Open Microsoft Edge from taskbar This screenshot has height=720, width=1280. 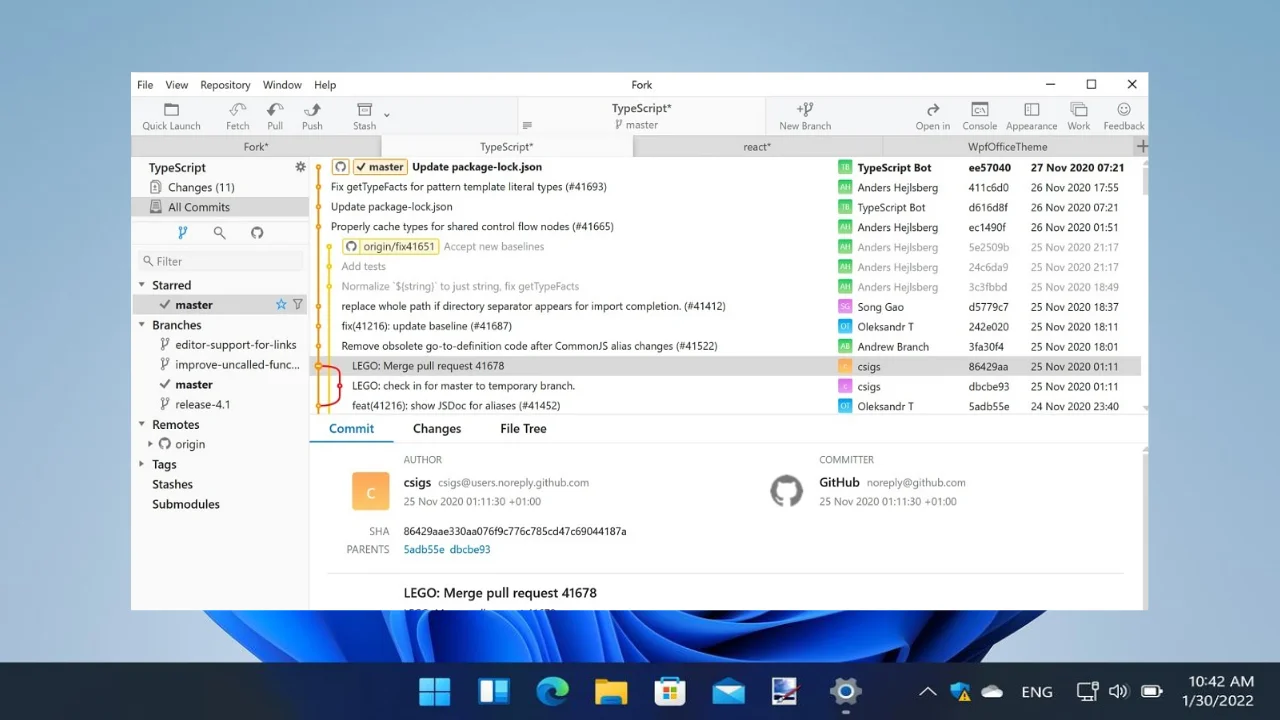click(552, 691)
